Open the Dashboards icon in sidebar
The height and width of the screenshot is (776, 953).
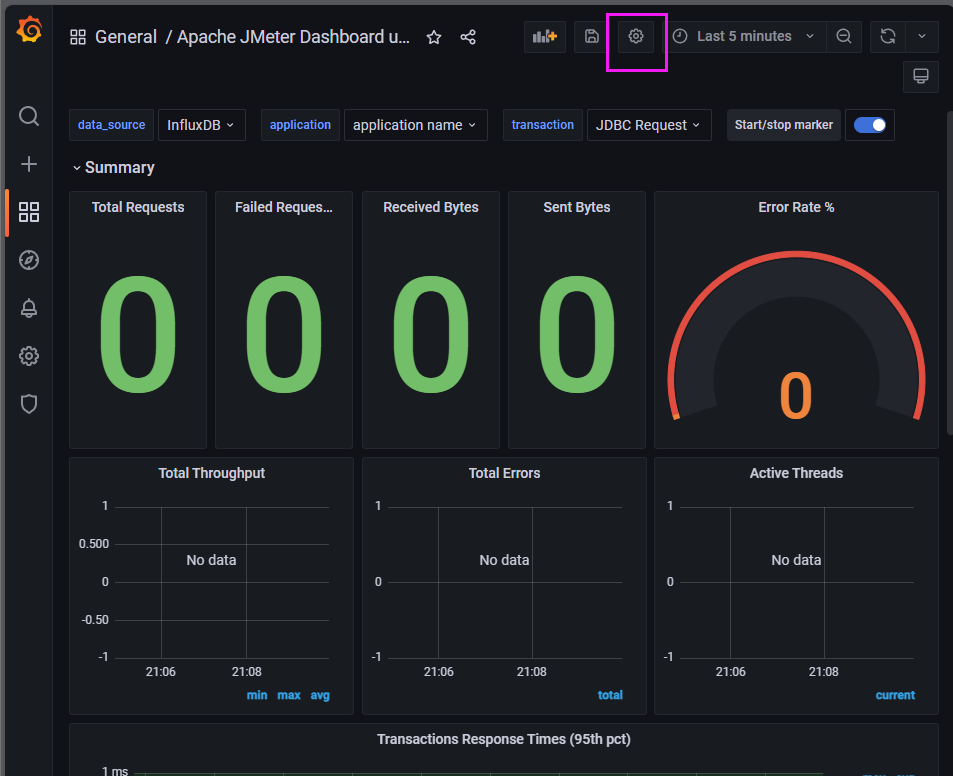(29, 212)
